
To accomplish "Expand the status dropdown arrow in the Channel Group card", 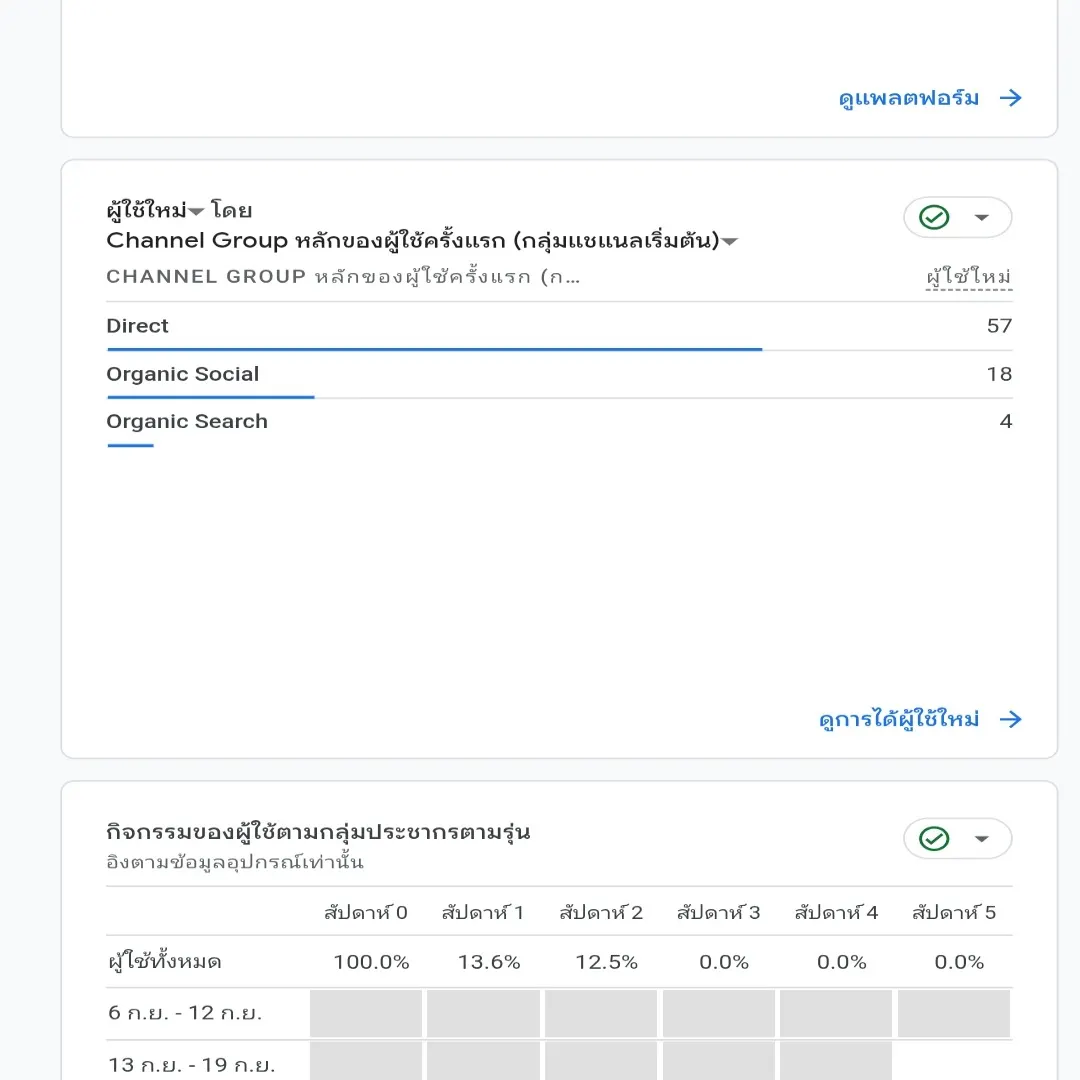I will coord(982,218).
